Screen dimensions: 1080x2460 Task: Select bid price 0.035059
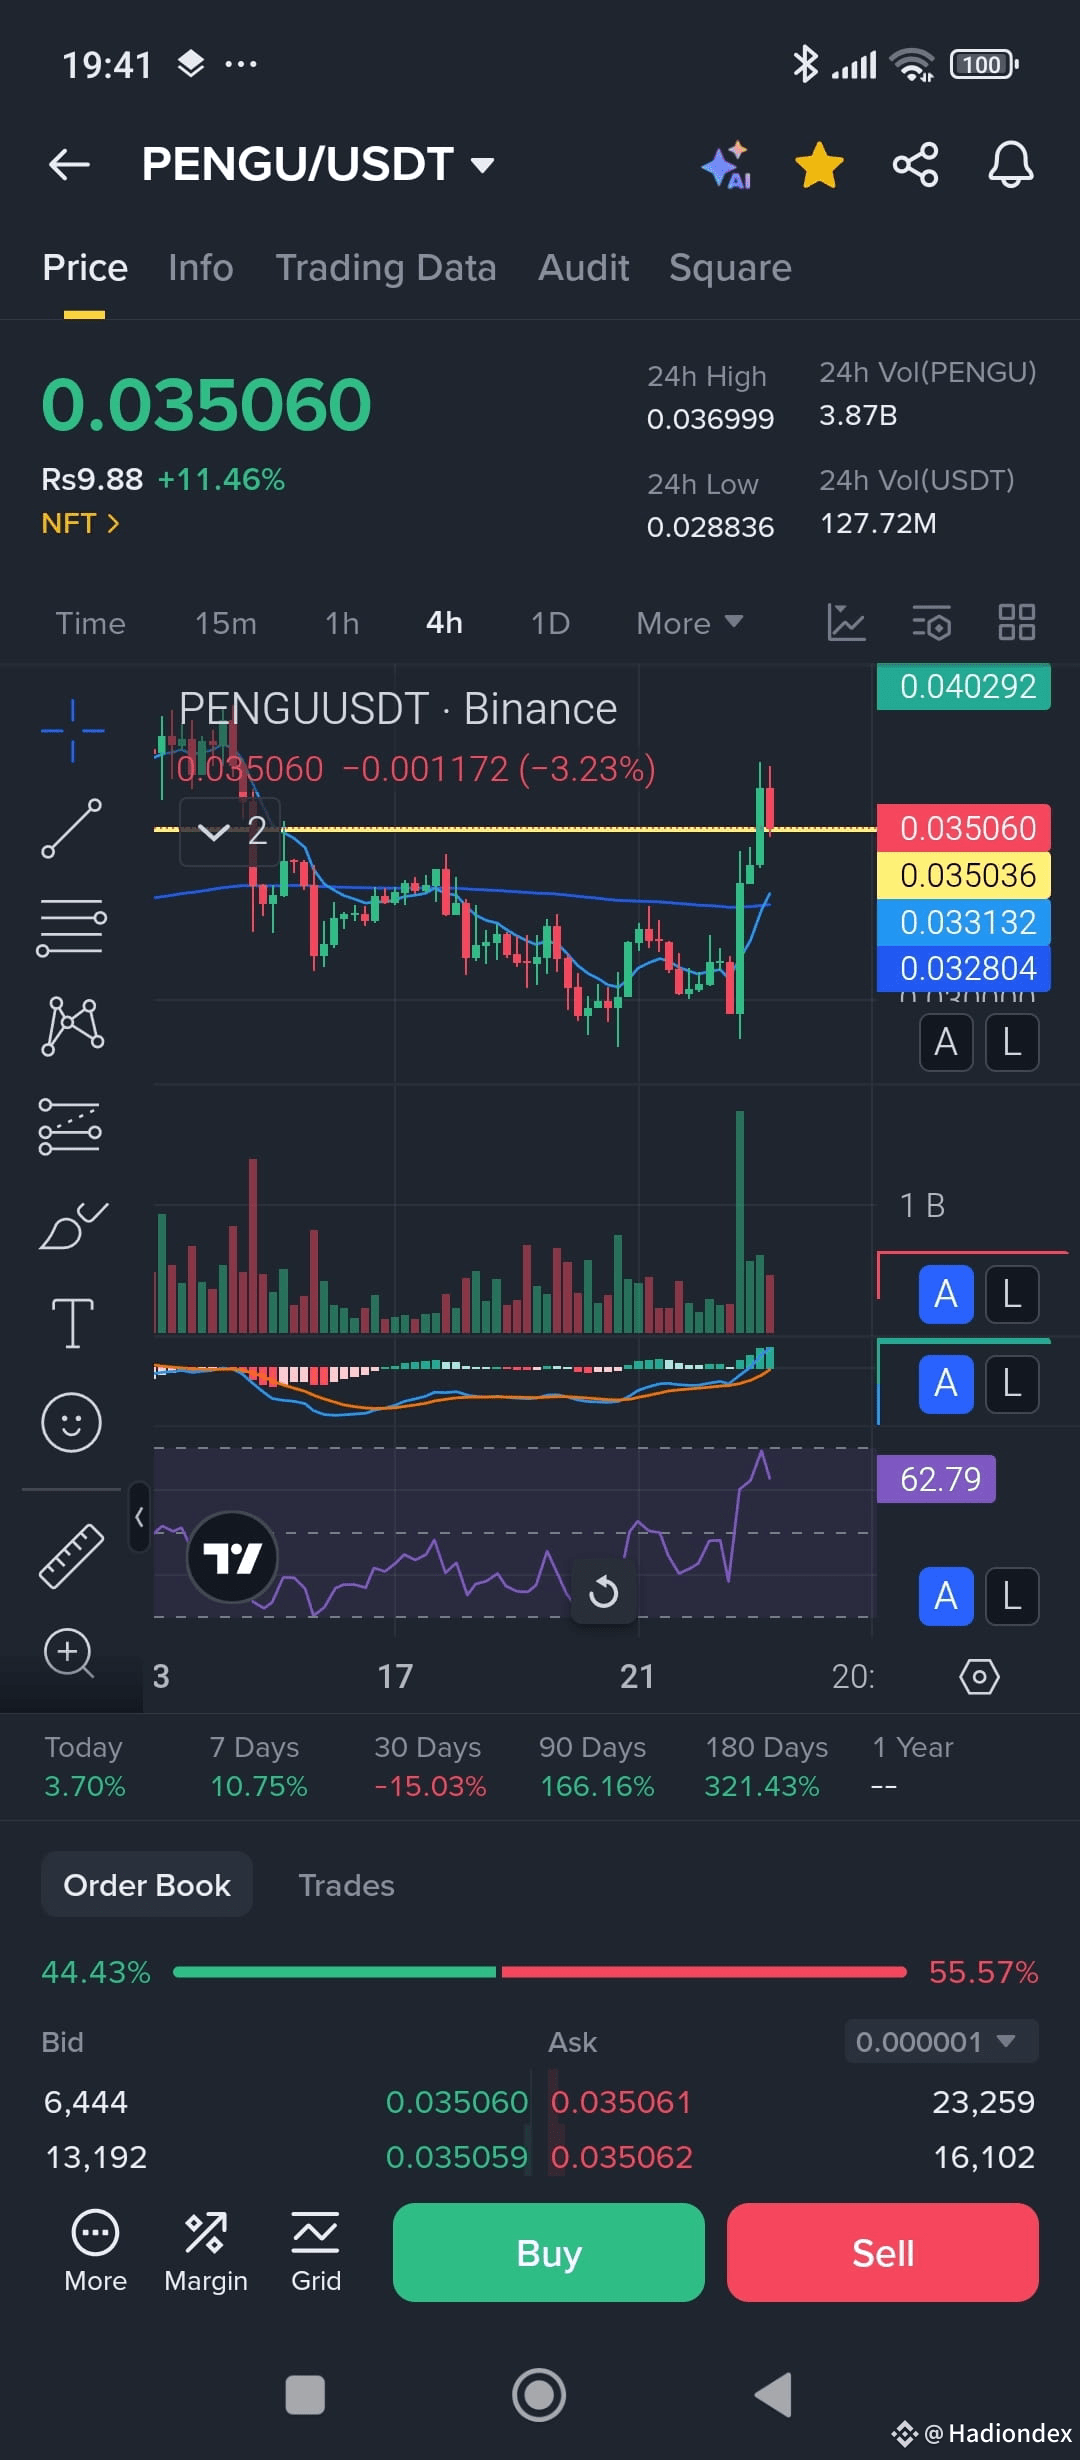(457, 2157)
